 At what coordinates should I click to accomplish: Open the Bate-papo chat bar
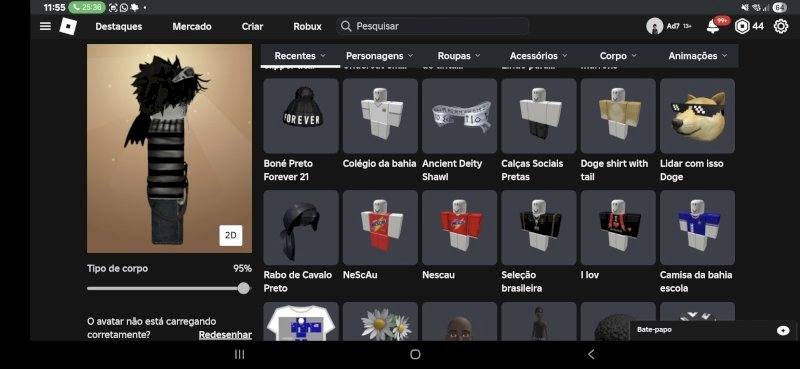(x=713, y=330)
